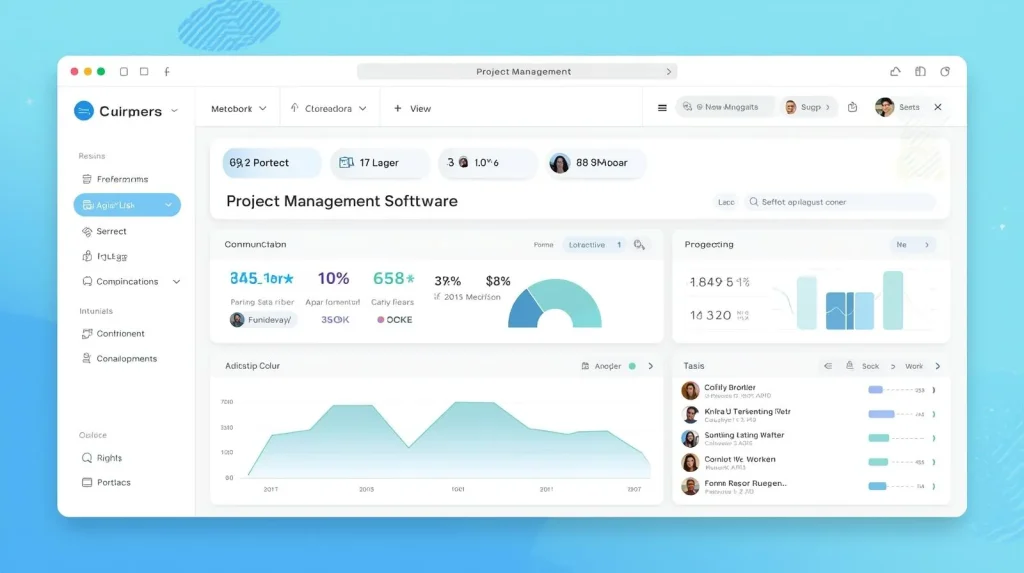This screenshot has width=1024, height=573.
Task: Click the 345_1or metric value
Action: 261,278
